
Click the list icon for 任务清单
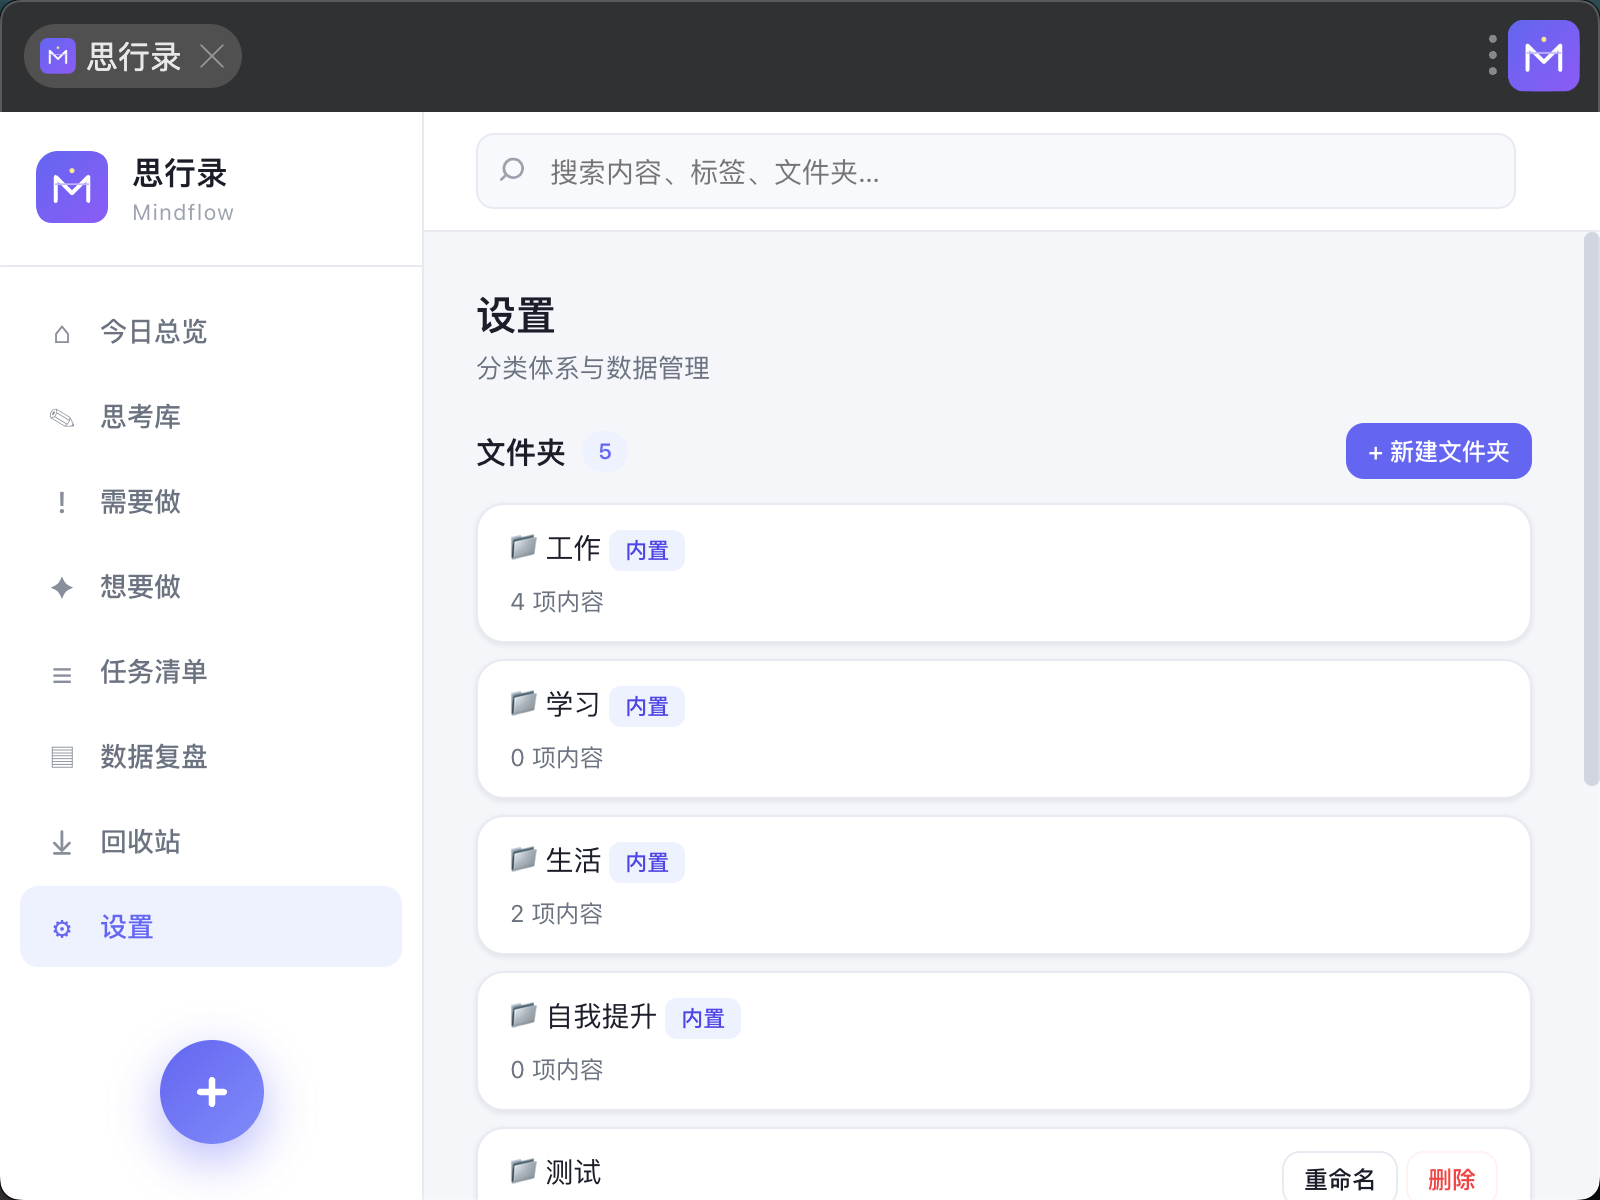click(62, 673)
